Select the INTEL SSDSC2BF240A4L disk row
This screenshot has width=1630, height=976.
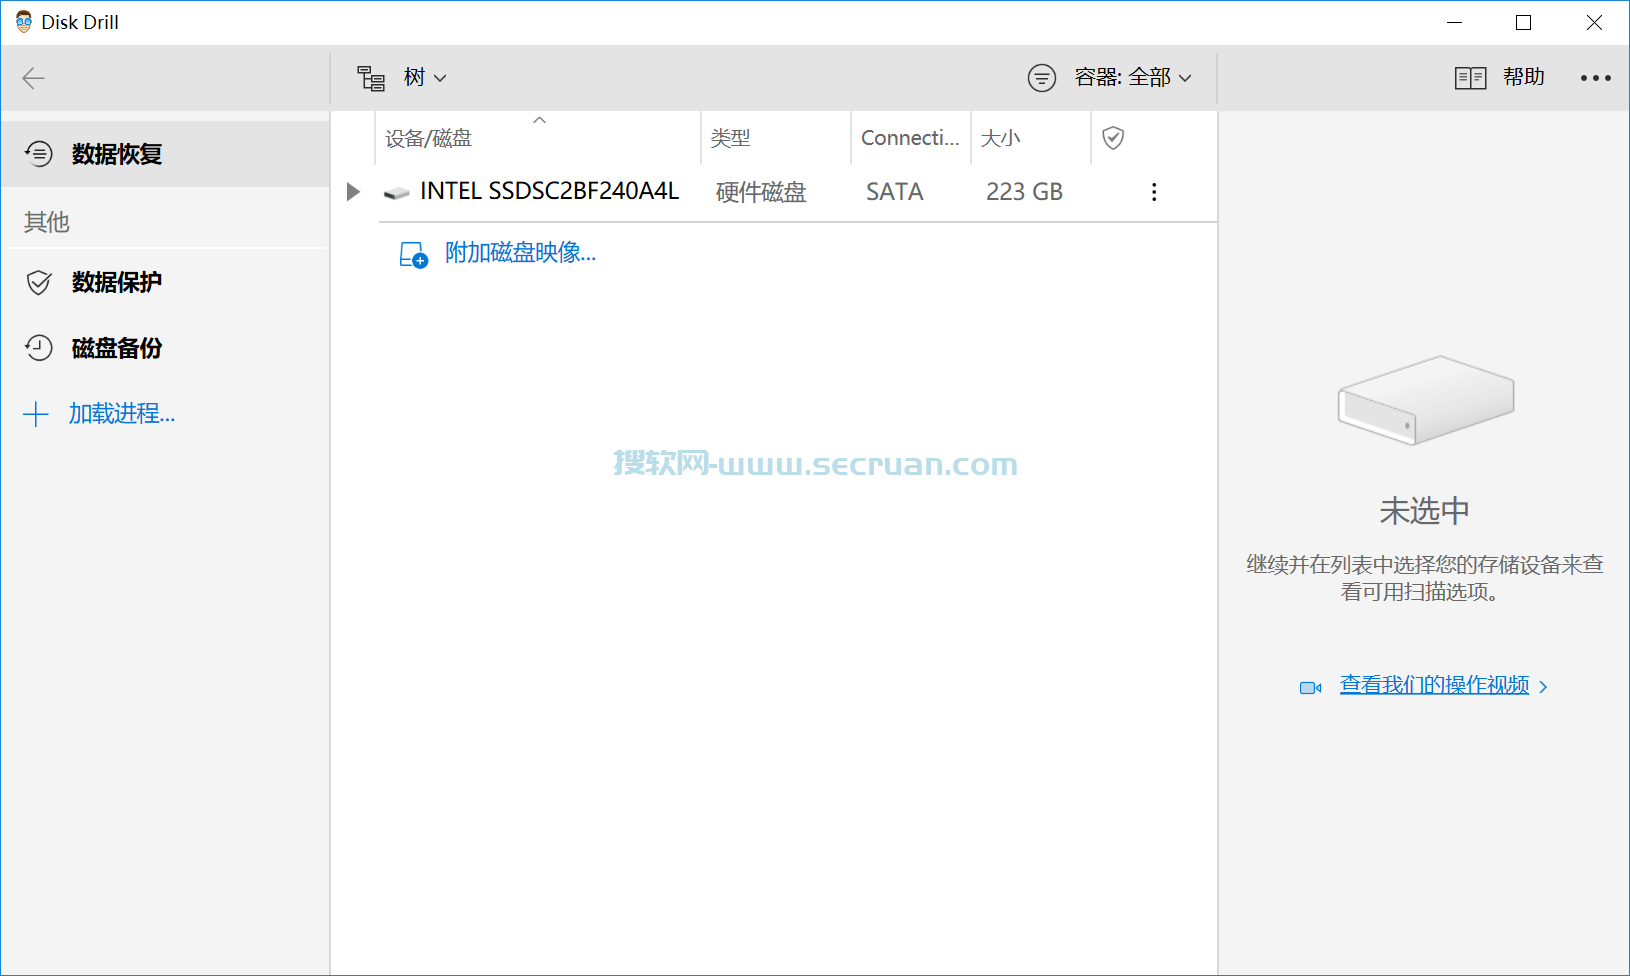click(775, 192)
